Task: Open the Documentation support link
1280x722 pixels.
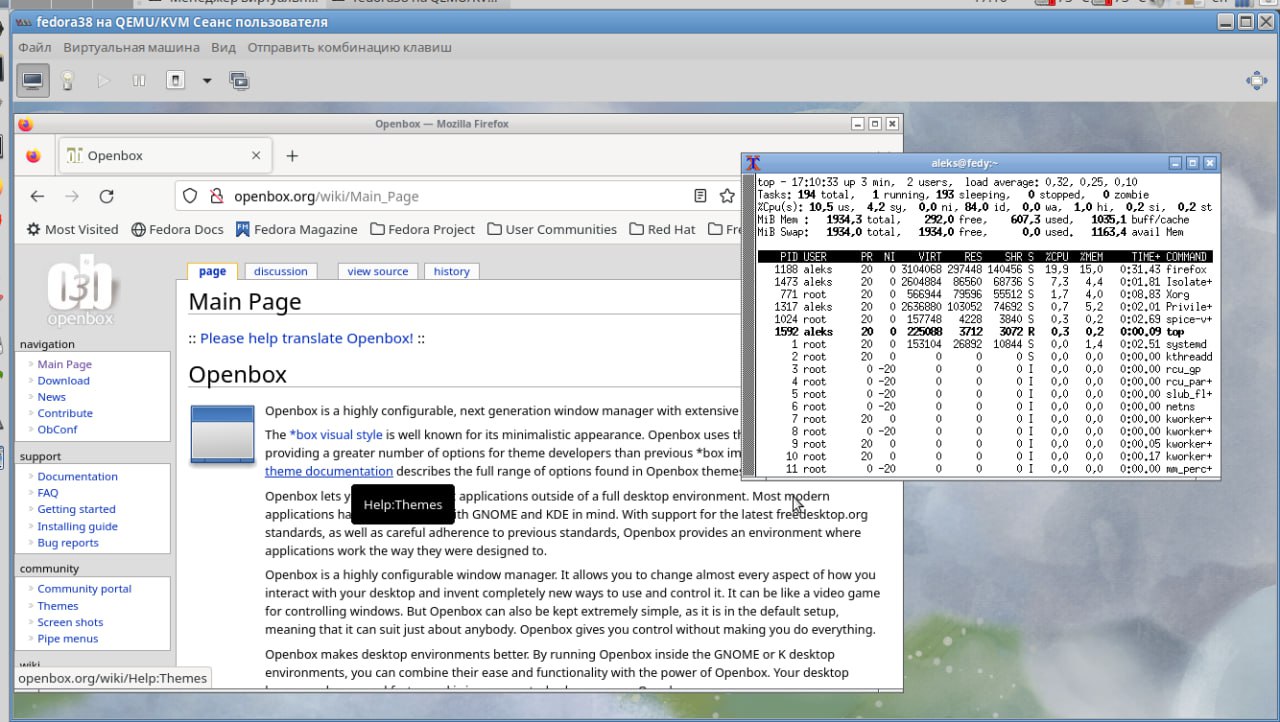Action: pos(78,476)
